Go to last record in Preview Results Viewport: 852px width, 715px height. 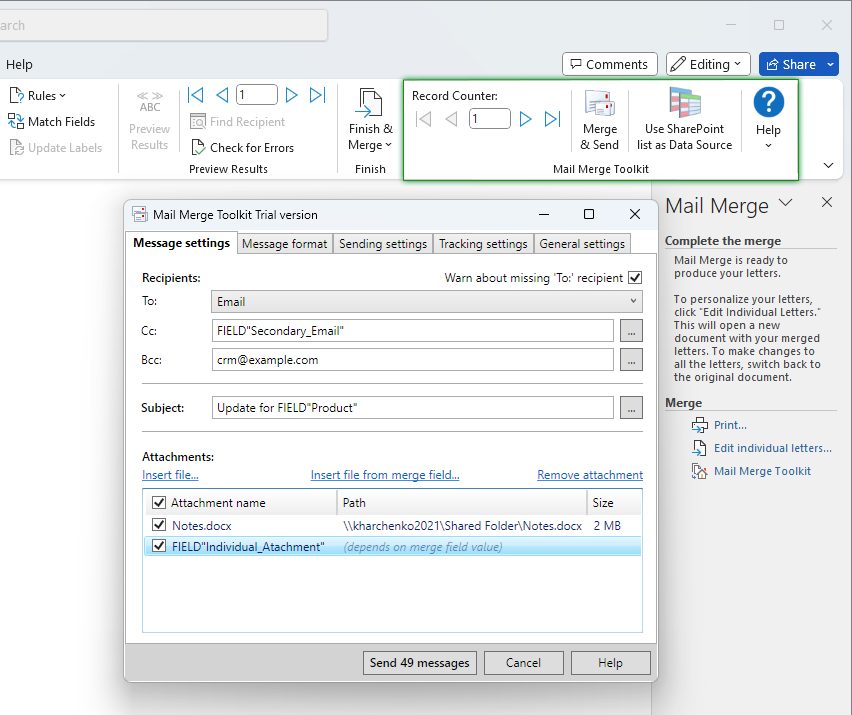[x=317, y=95]
